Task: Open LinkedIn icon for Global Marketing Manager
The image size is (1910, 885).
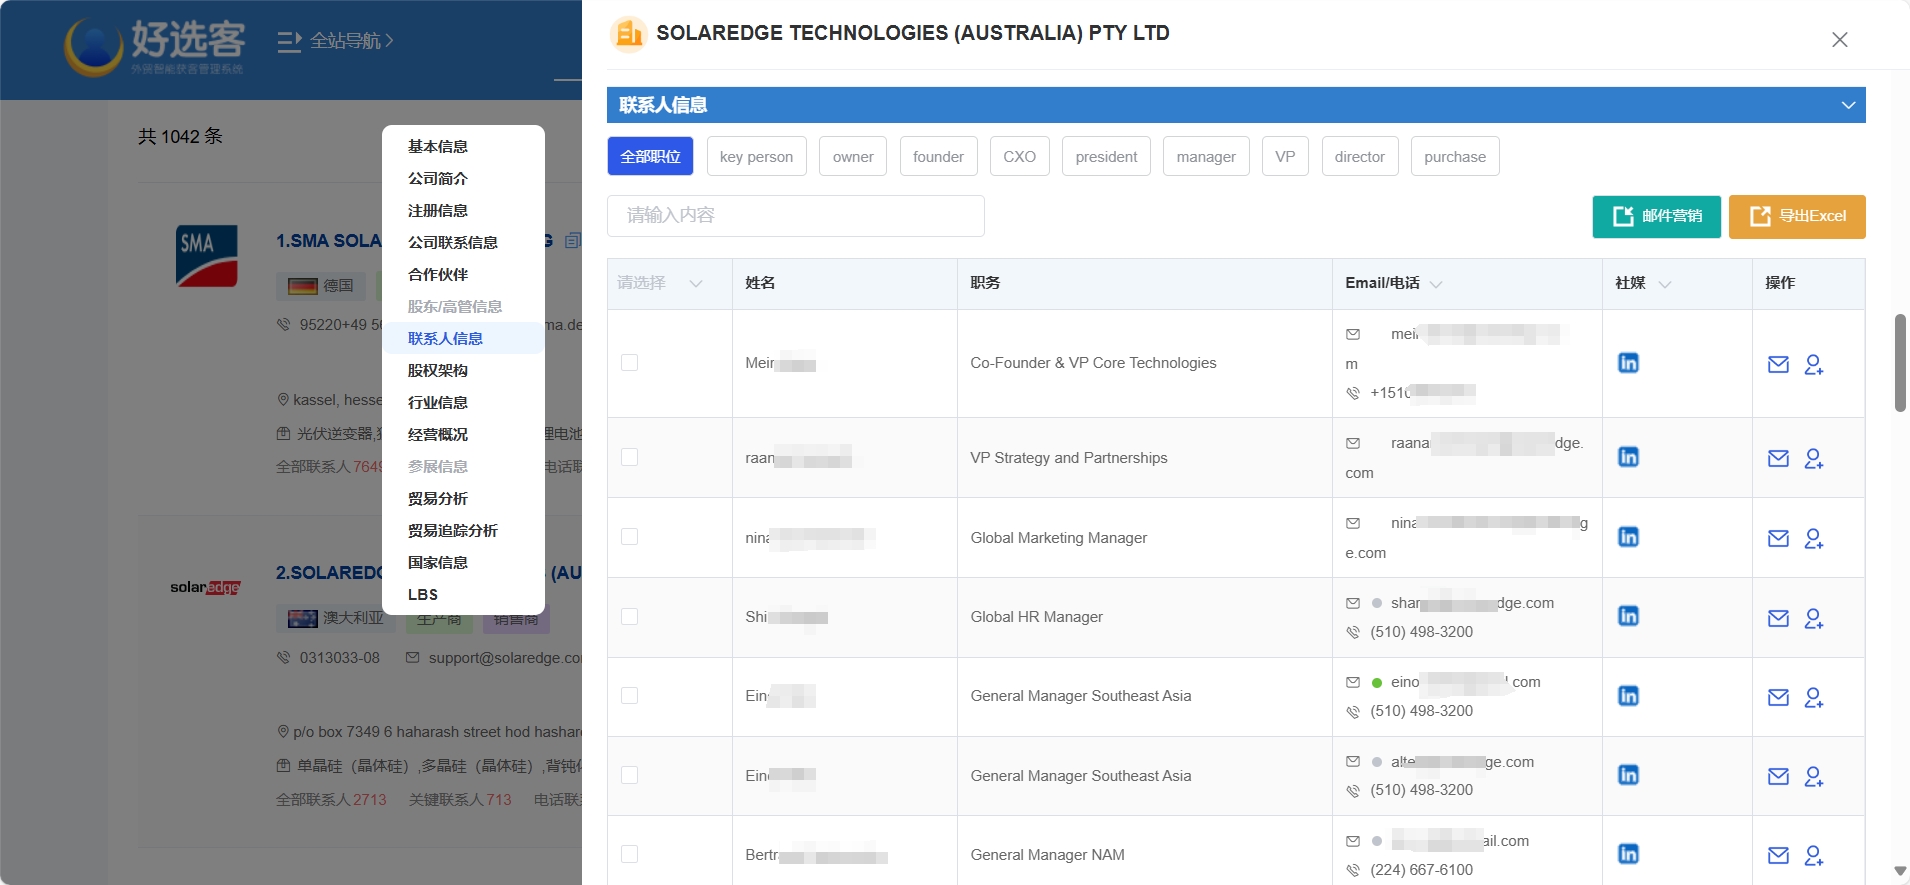Action: (x=1628, y=537)
